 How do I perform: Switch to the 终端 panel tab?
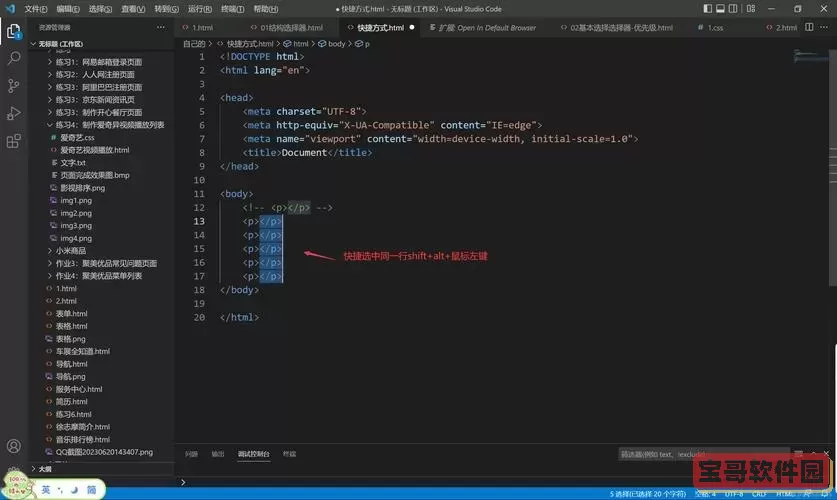(289, 454)
